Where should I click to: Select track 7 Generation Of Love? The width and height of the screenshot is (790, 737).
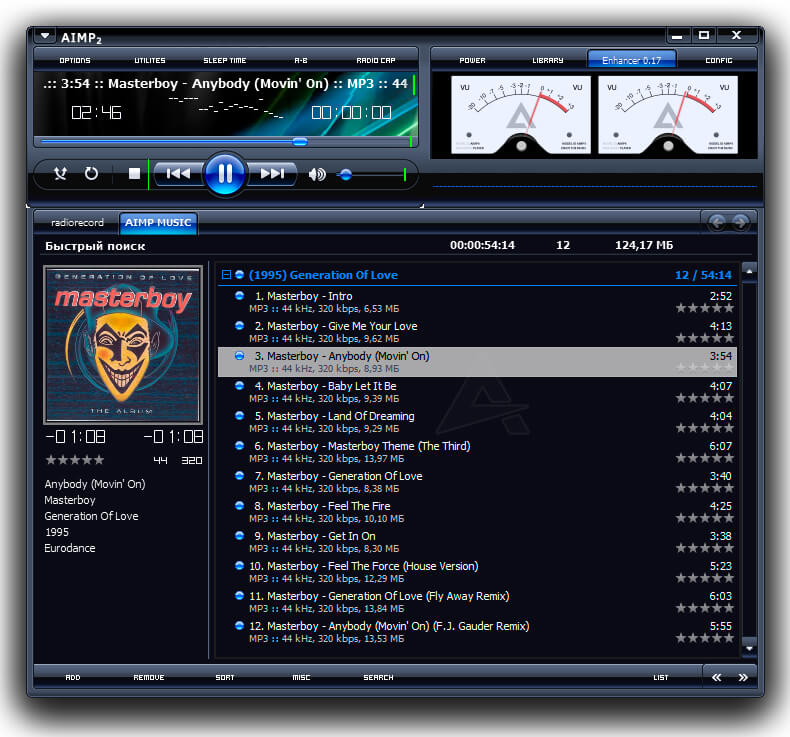[477, 482]
